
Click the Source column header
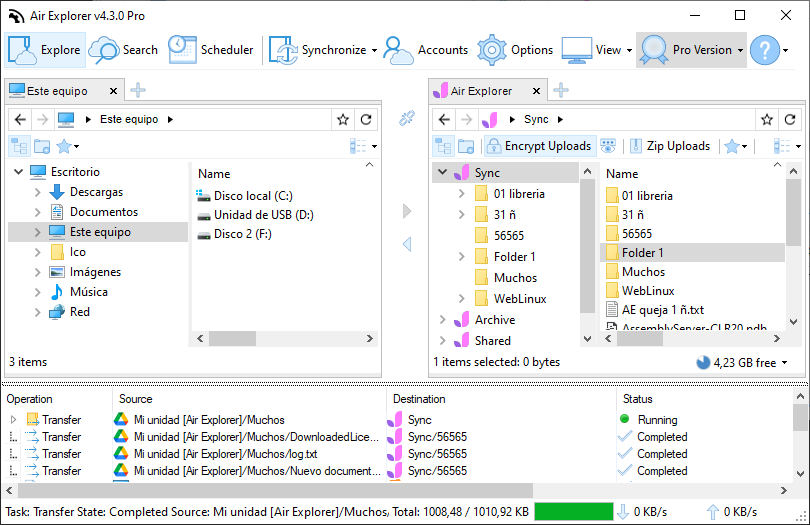[135, 399]
